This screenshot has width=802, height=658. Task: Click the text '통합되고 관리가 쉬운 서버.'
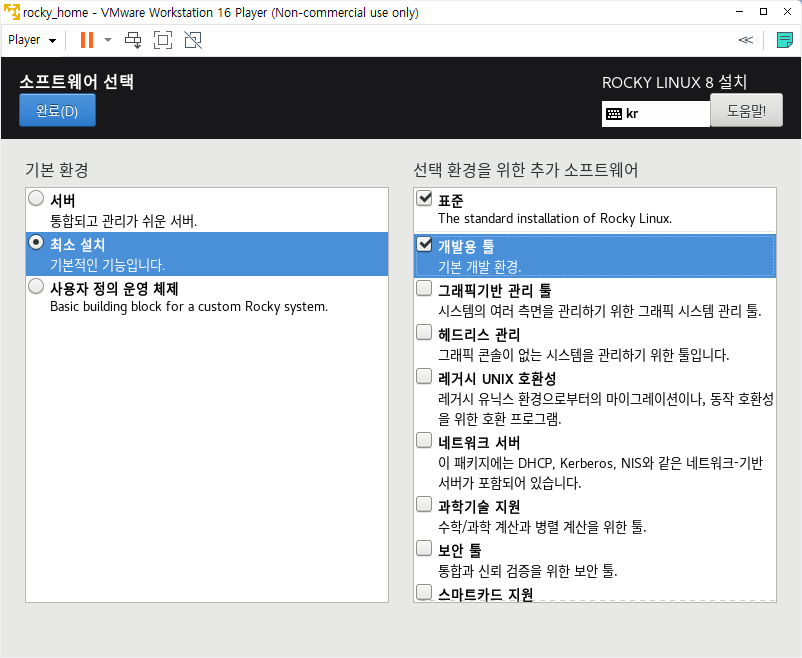click(123, 221)
